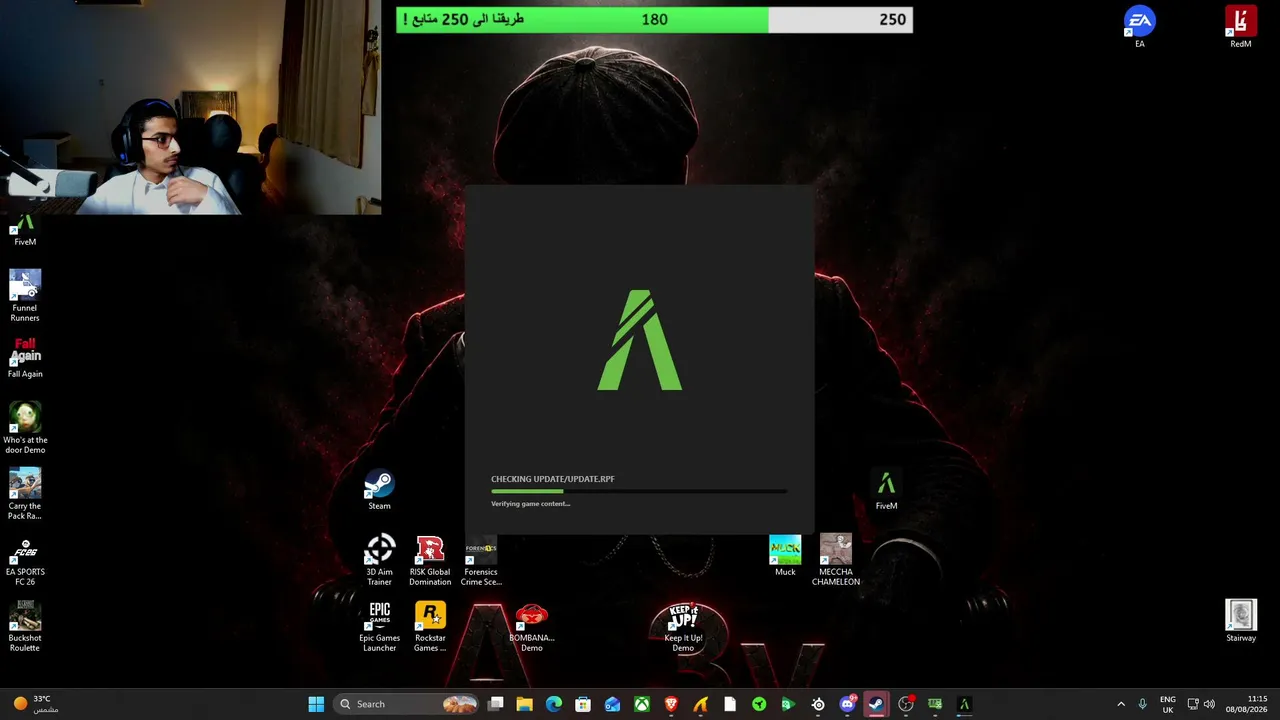1280x720 pixels.
Task: Click the 'CHECKING UPDATE/UPDATE.RPF' status text
Action: pyautogui.click(x=552, y=479)
